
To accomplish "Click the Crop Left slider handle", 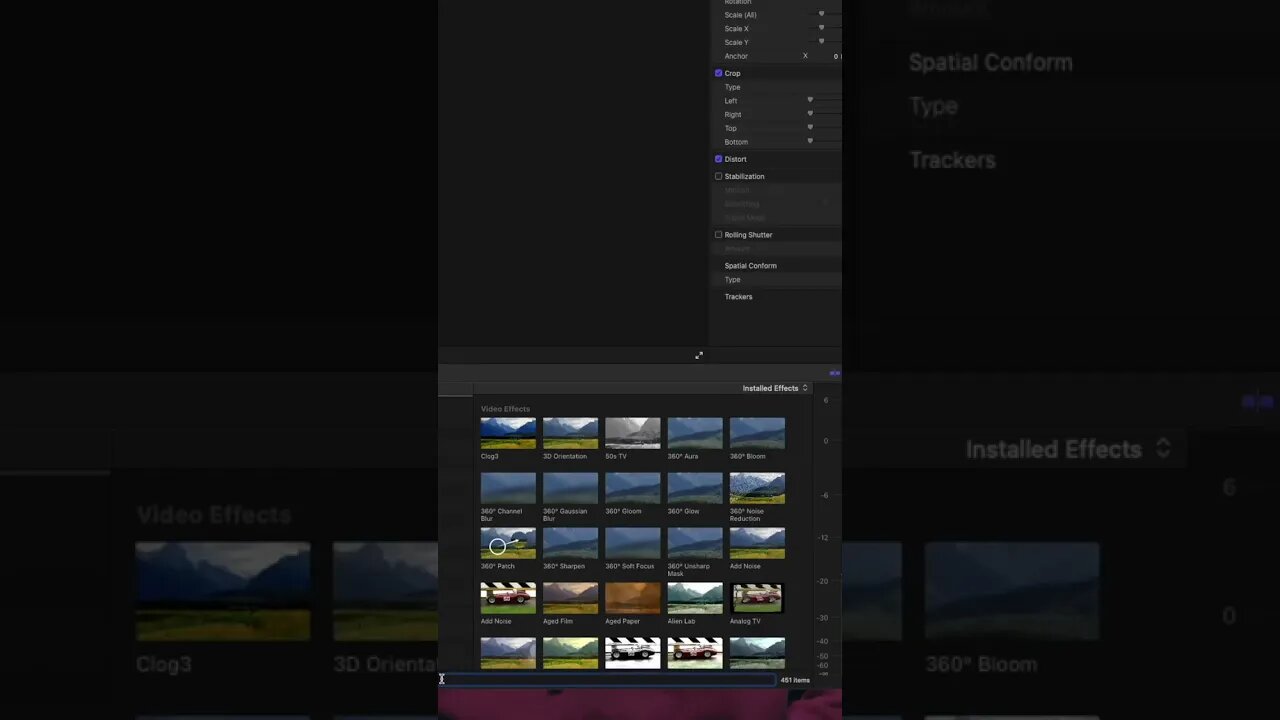I will coord(810,100).
